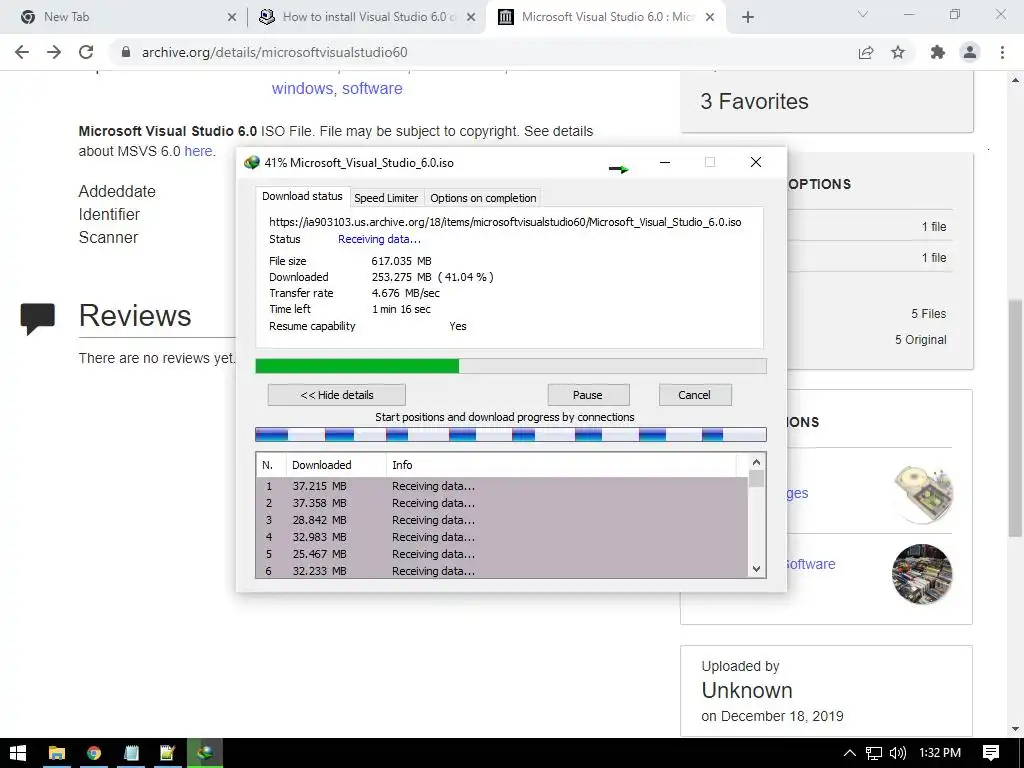Click the download URL text in the dialog

pyautogui.click(x=505, y=222)
